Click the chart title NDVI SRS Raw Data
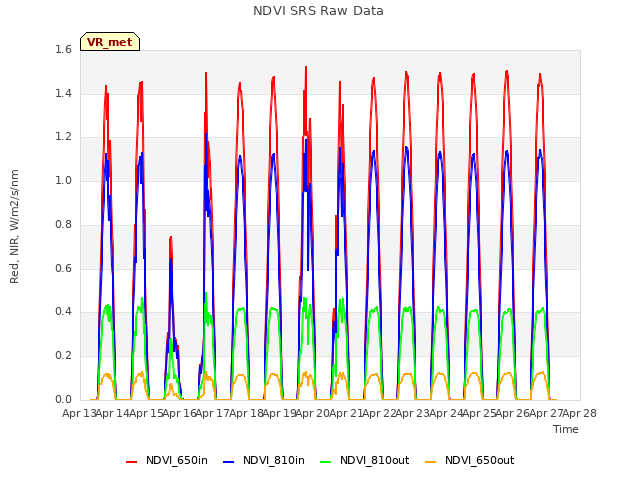 pos(318,11)
